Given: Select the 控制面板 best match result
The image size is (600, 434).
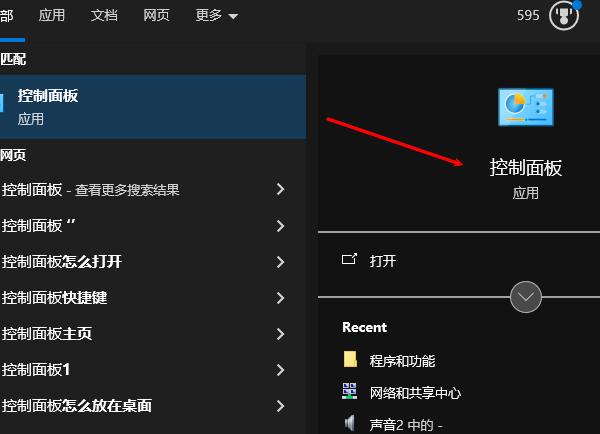Looking at the screenshot, I should pos(153,107).
